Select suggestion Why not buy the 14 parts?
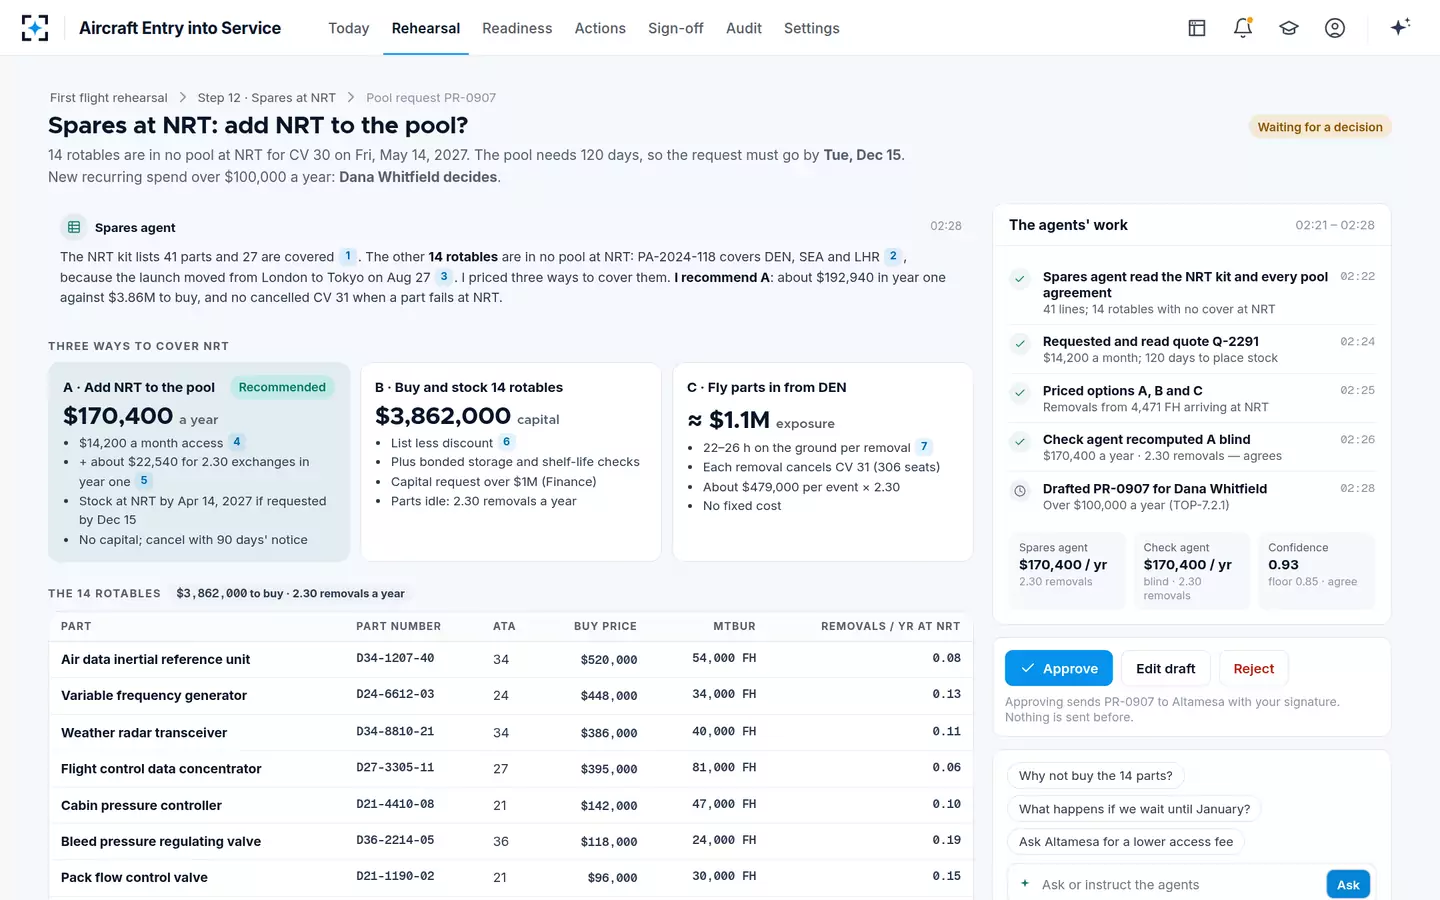The height and width of the screenshot is (900, 1440). 1095,776
